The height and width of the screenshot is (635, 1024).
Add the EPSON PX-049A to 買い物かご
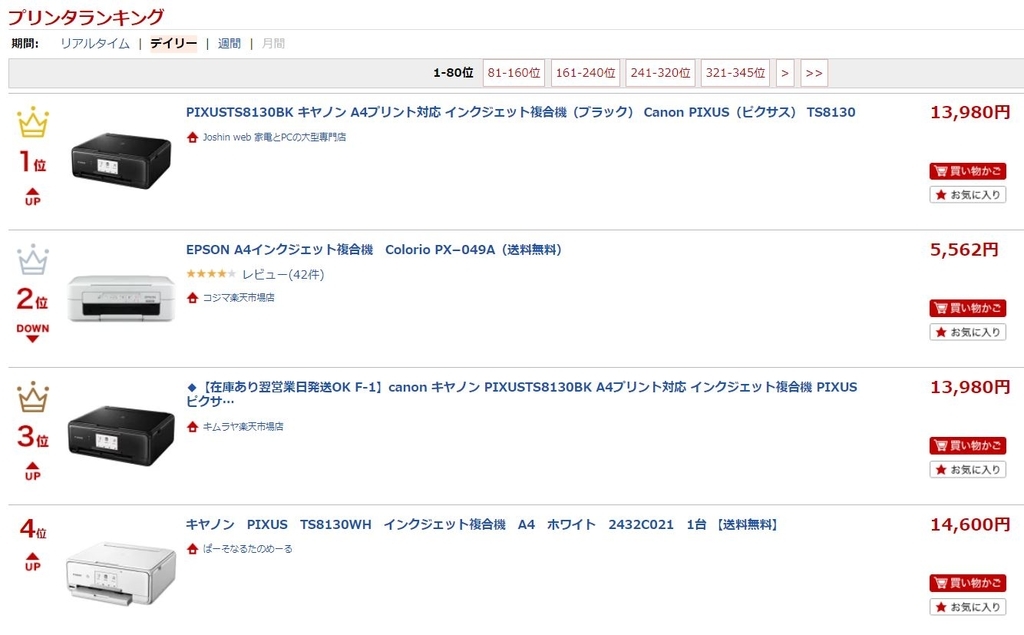[968, 308]
